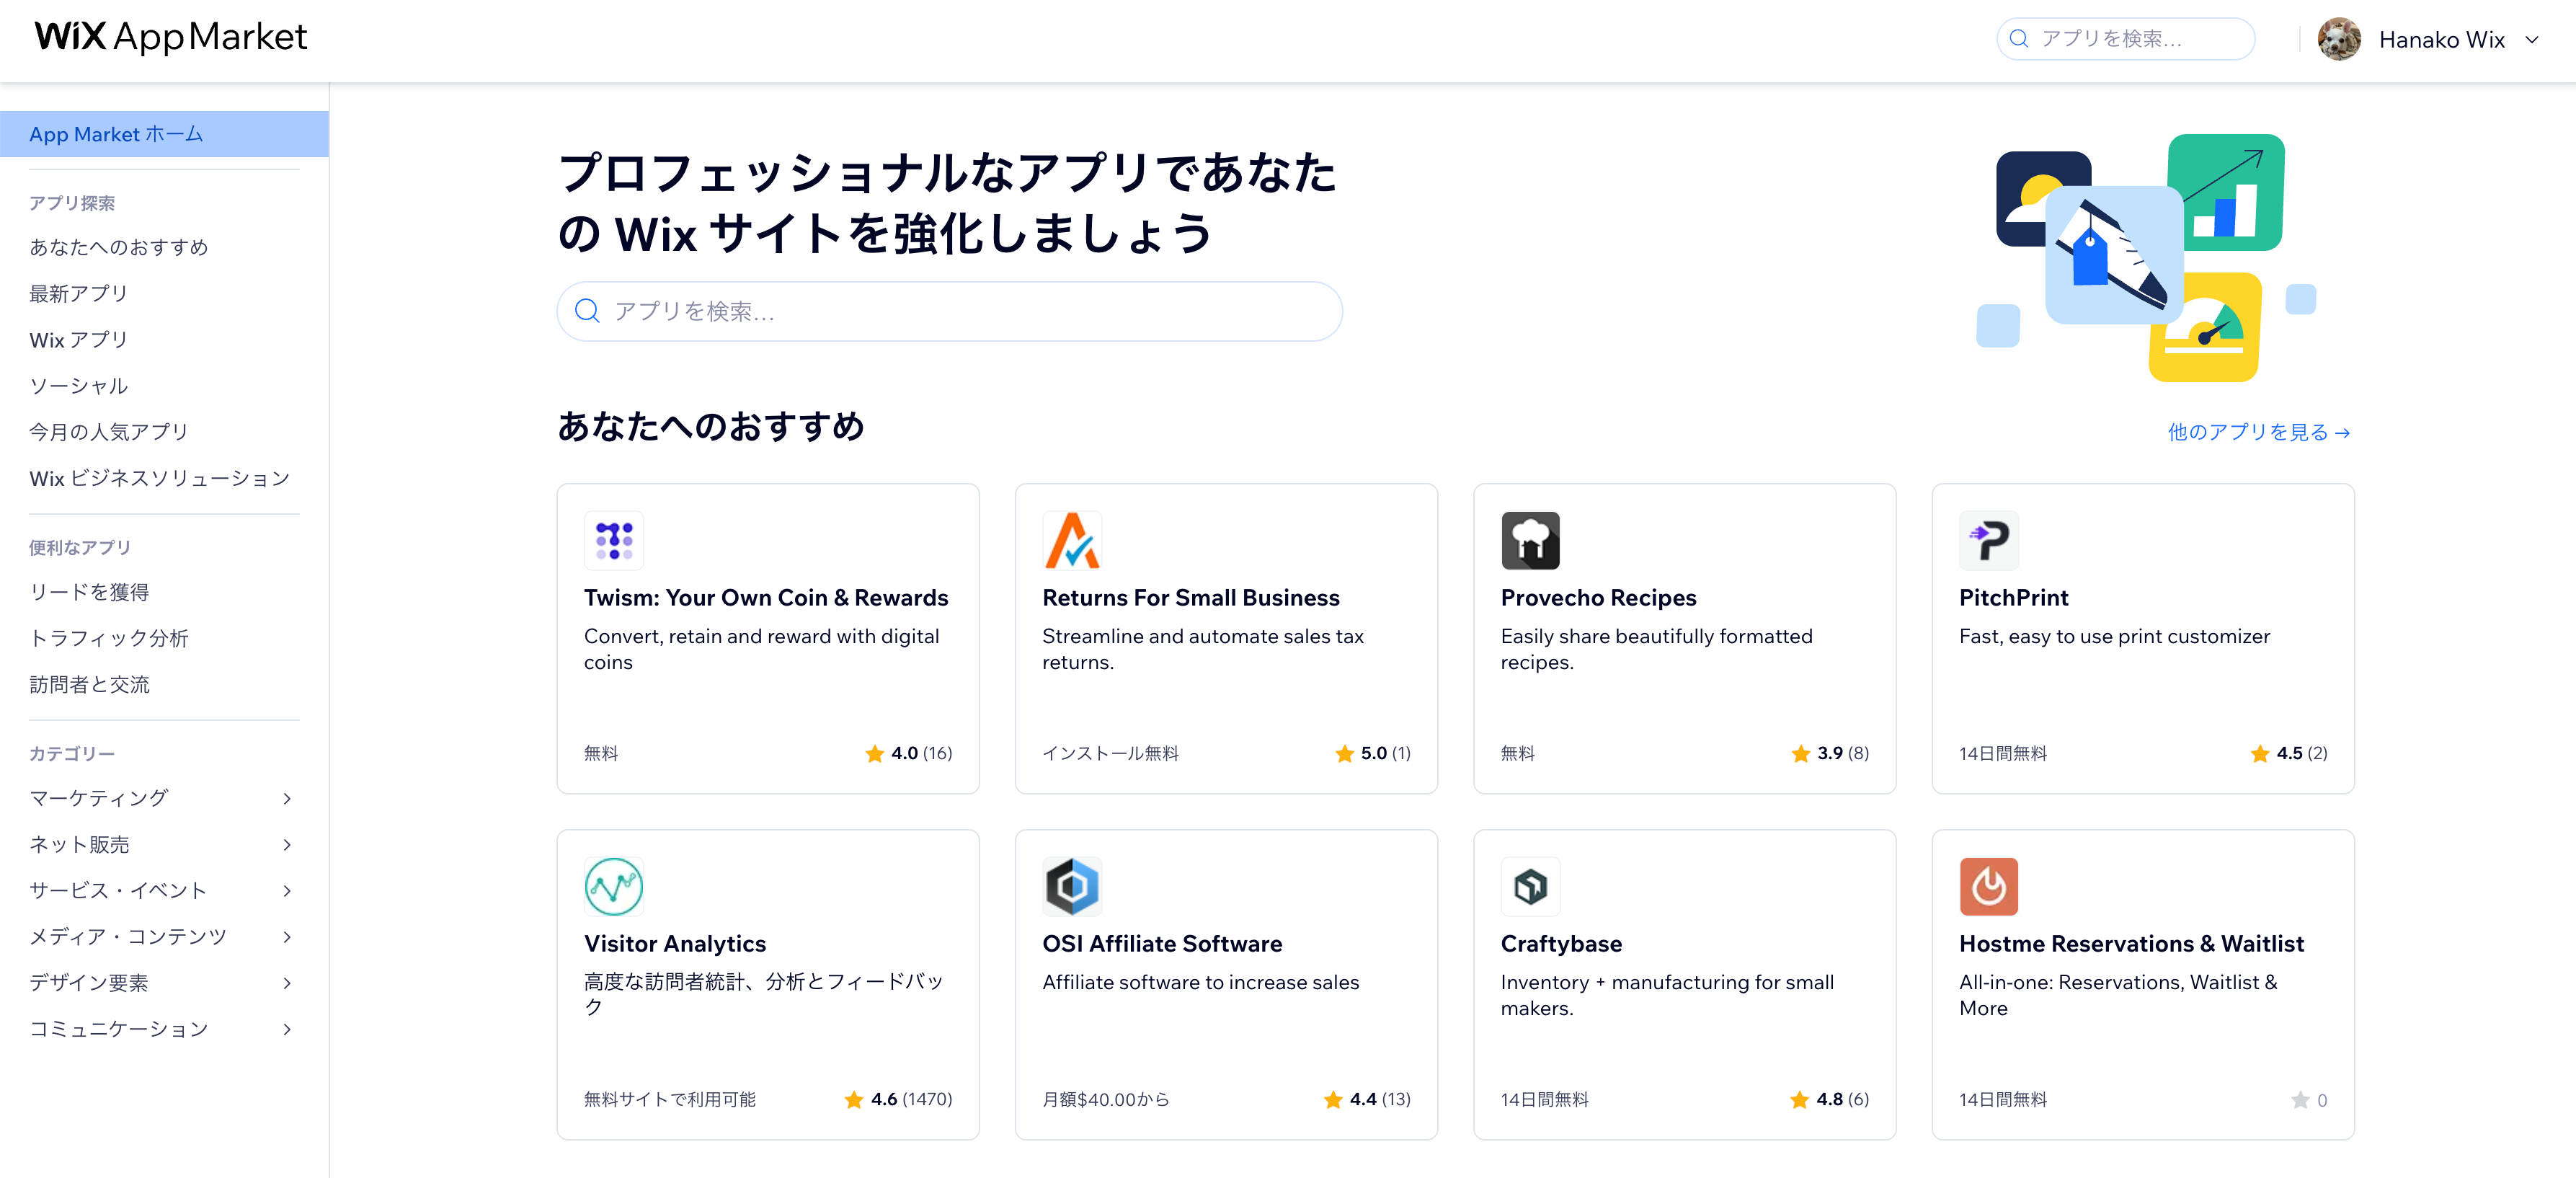Focus the main アプリを検索 search field
Image resolution: width=2576 pixels, height=1178 pixels.
pyautogui.click(x=949, y=311)
